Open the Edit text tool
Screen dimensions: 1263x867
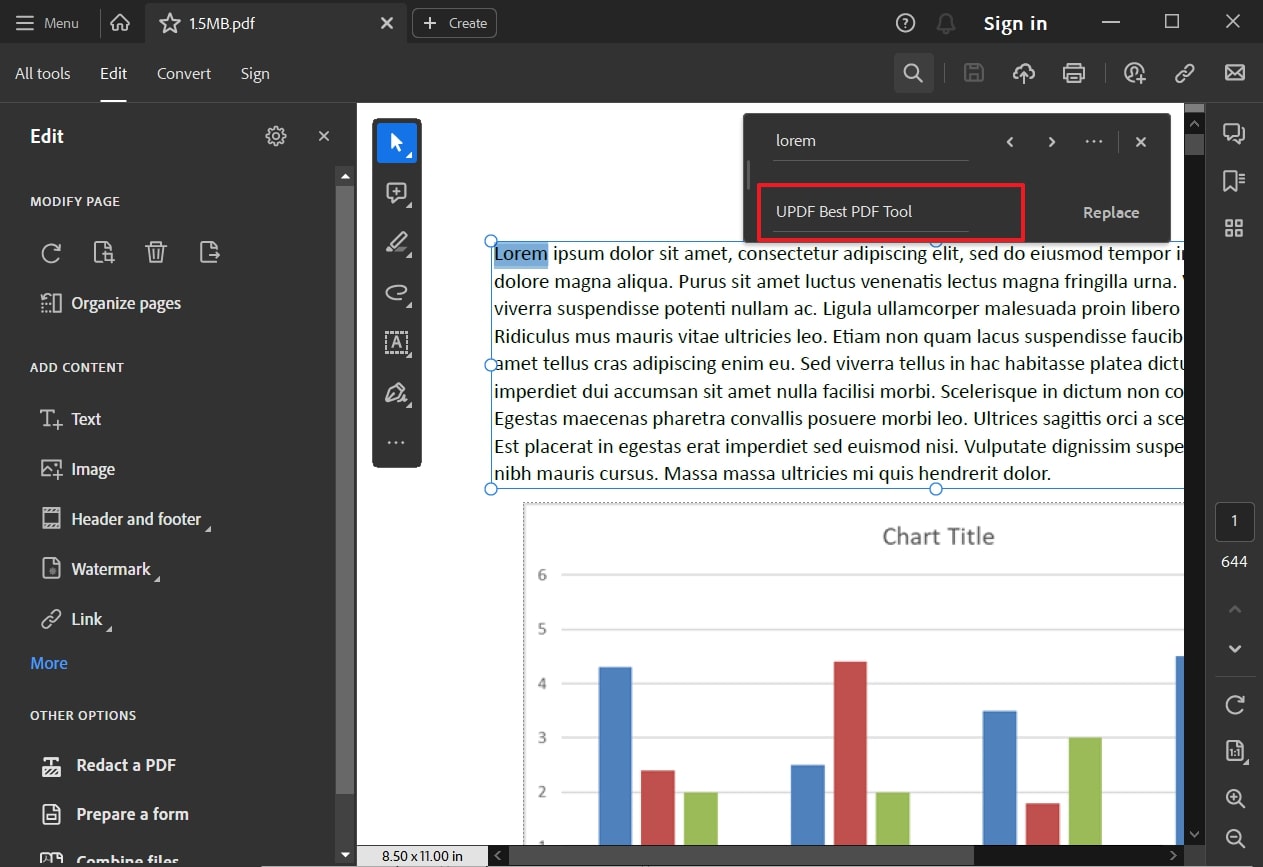point(397,343)
